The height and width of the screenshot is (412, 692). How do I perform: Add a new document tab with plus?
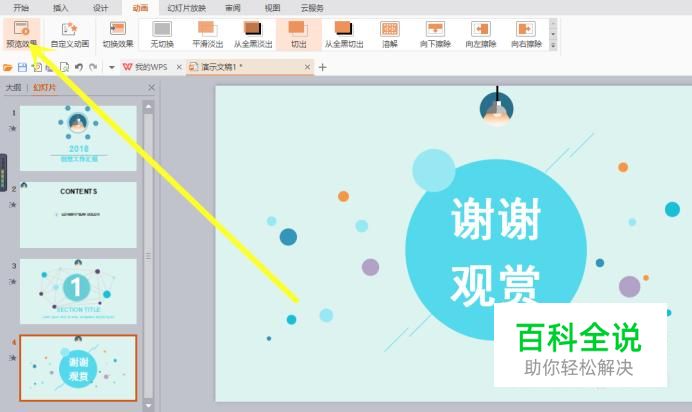323,67
